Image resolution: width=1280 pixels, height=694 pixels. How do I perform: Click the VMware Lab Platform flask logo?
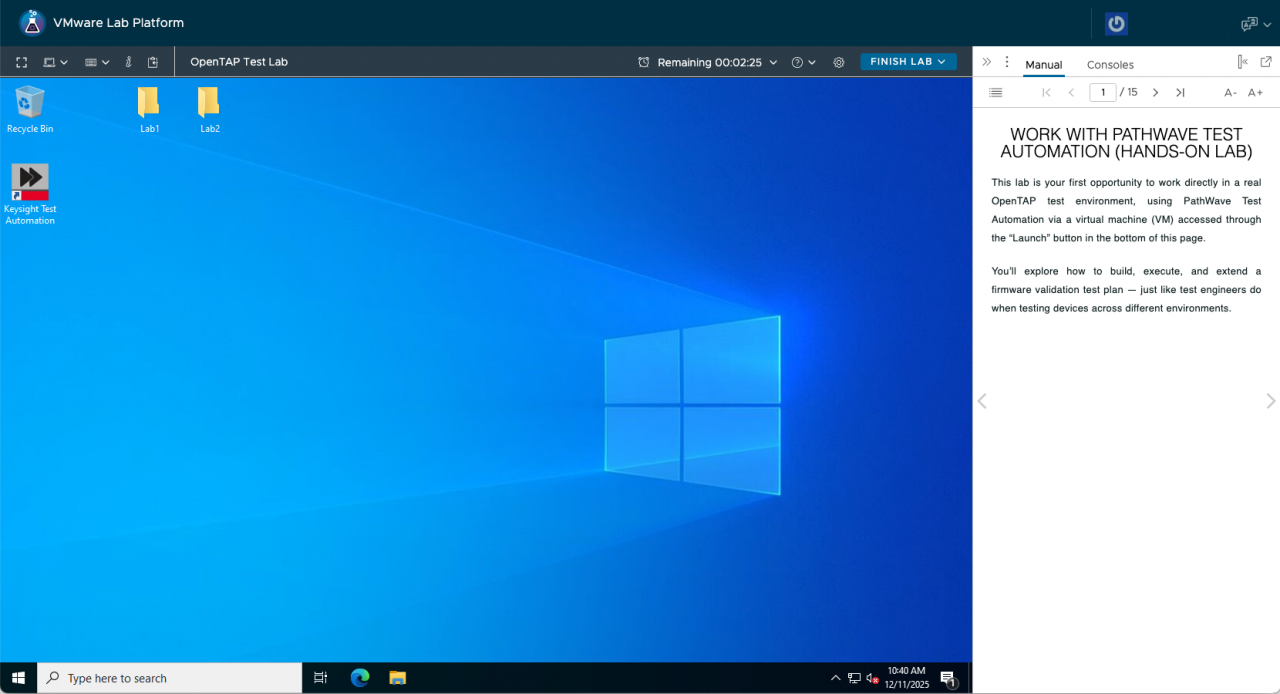pos(33,22)
